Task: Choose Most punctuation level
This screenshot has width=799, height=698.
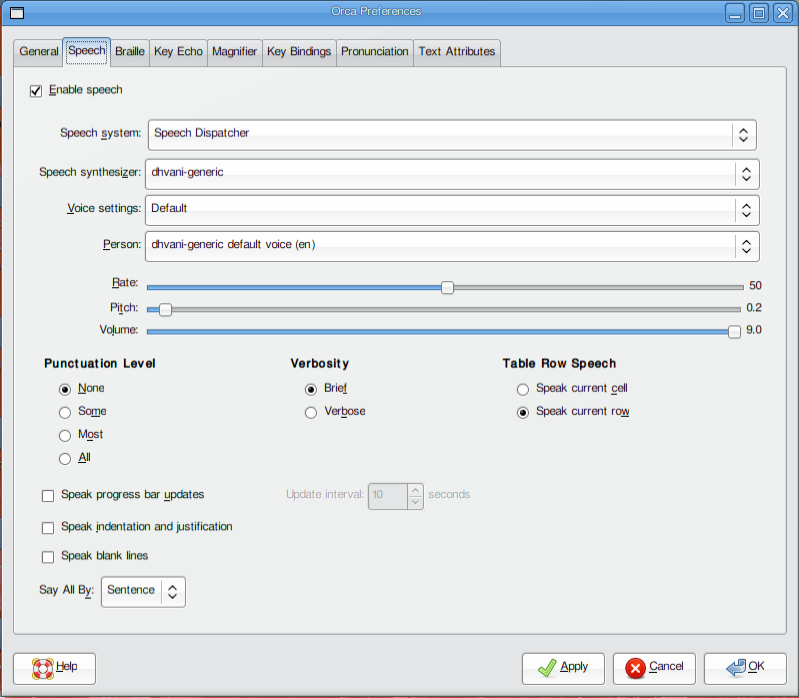Action: point(65,436)
